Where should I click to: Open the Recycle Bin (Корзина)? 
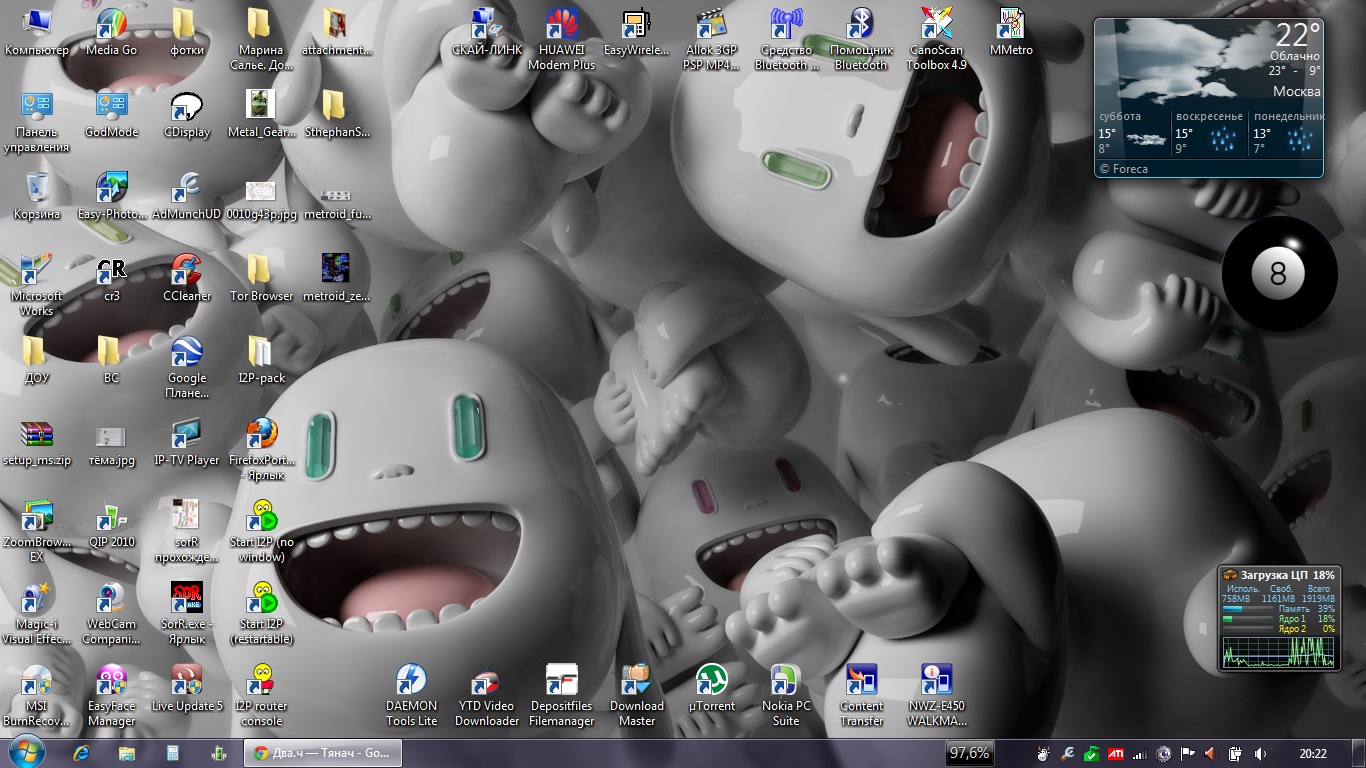(37, 189)
